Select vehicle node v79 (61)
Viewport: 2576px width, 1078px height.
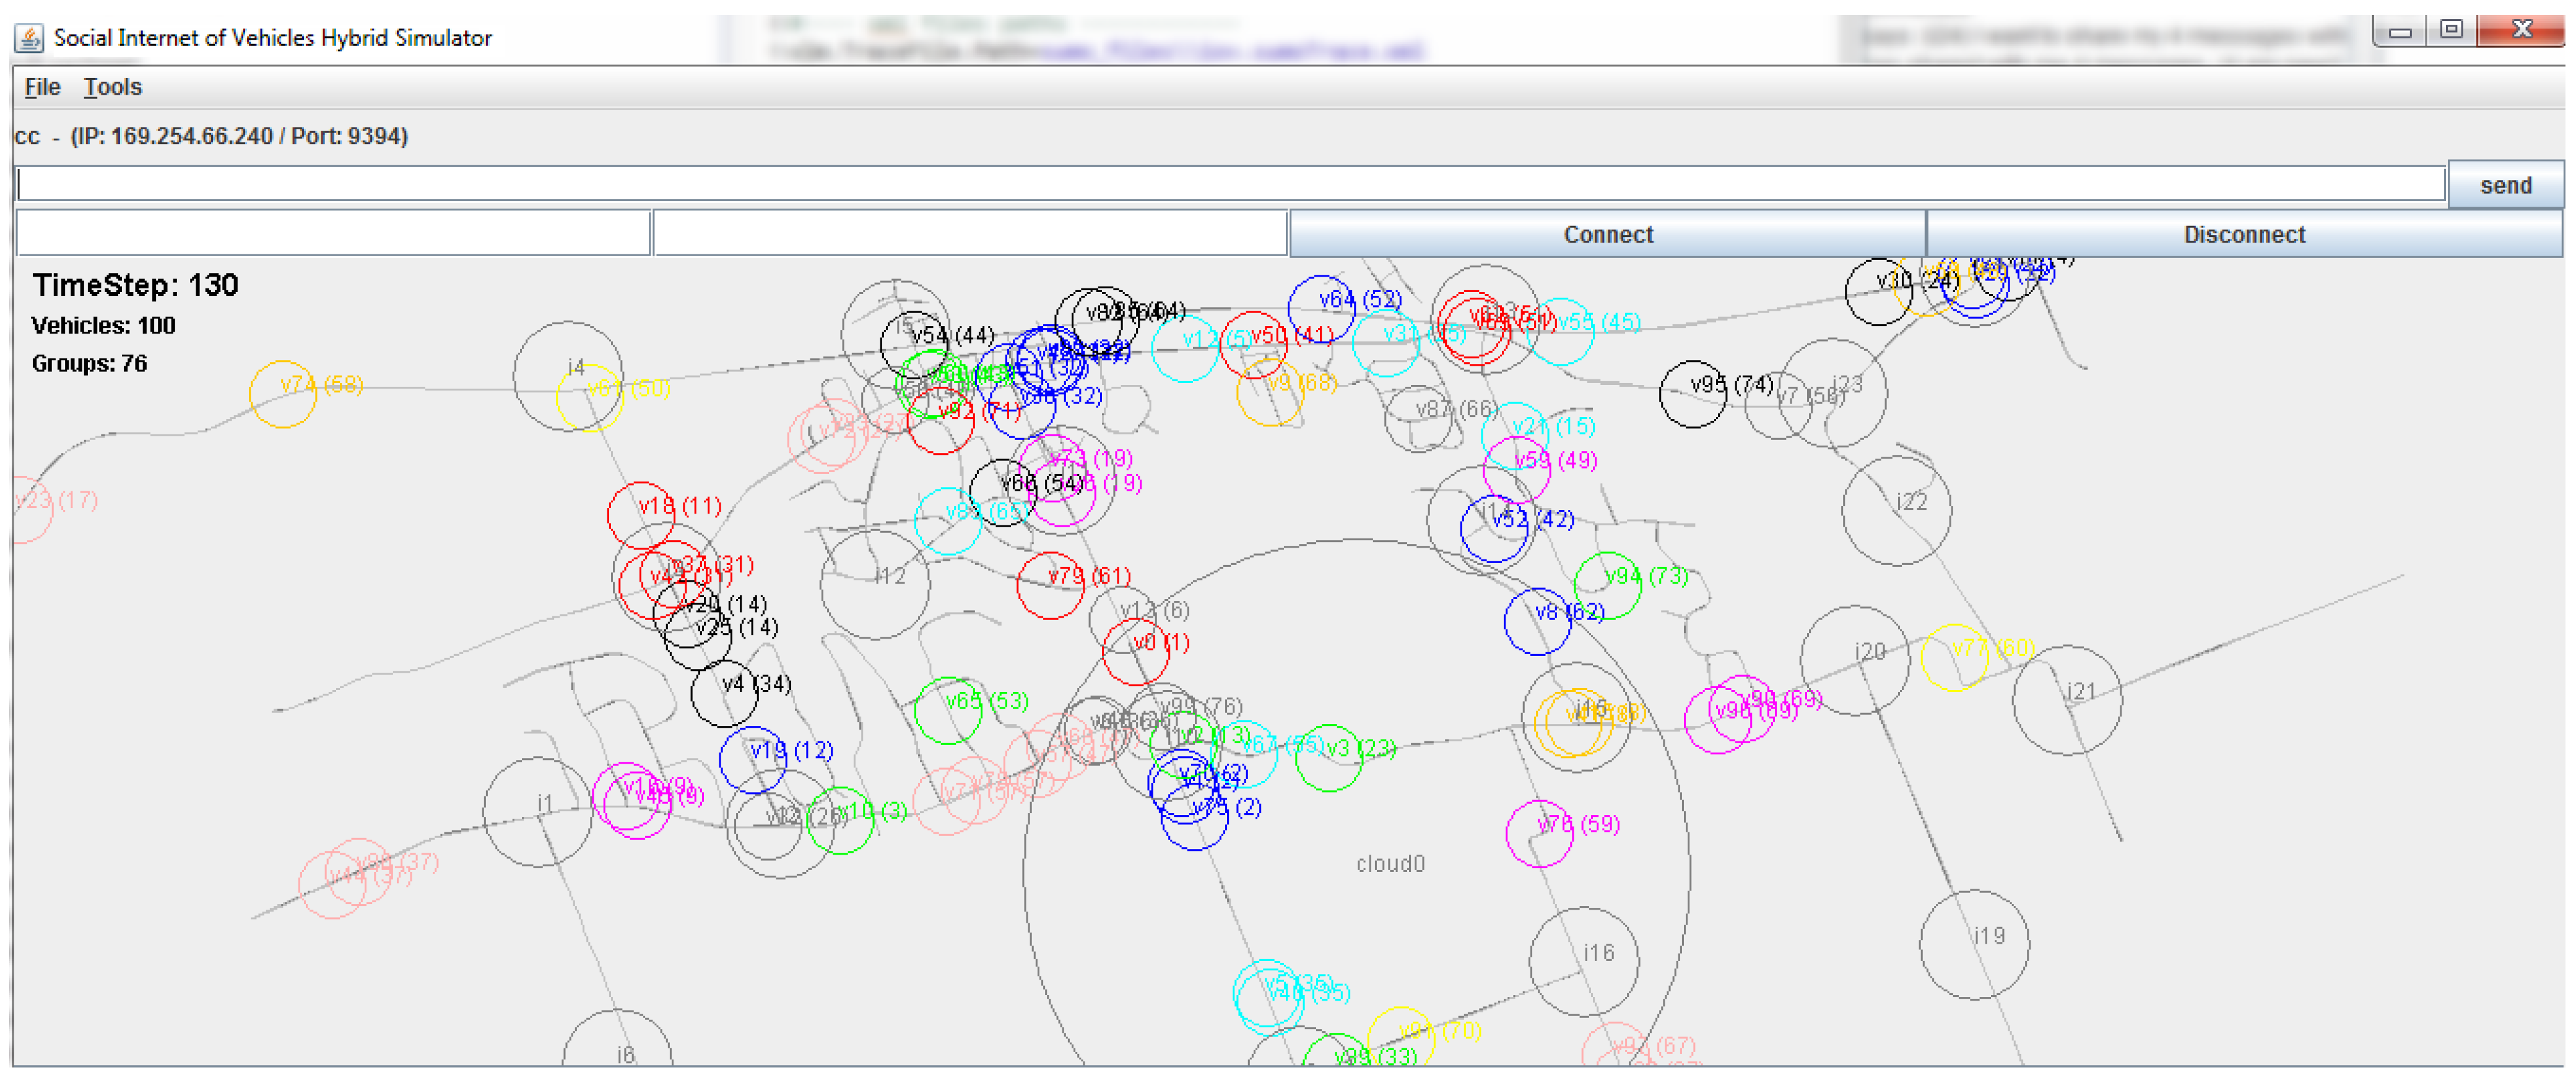click(x=1051, y=585)
